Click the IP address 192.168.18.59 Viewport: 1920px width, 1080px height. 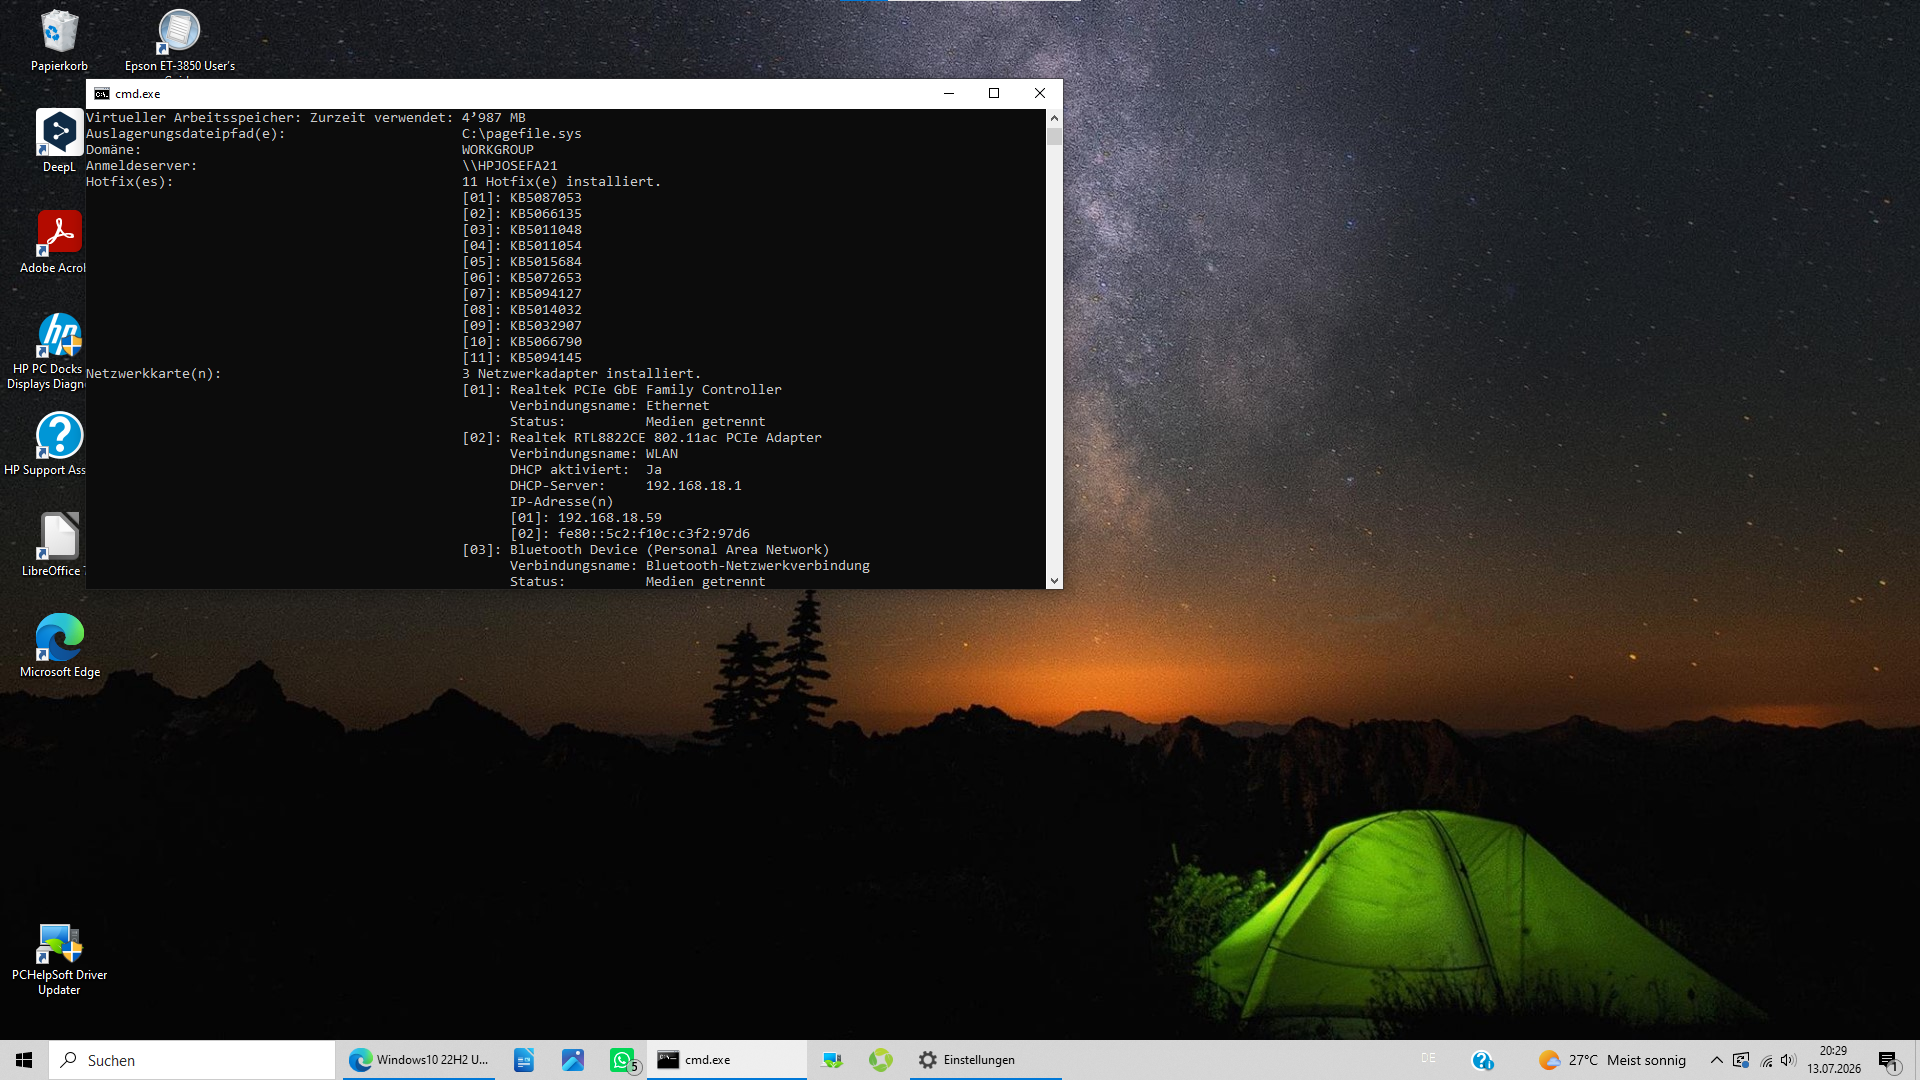point(609,518)
